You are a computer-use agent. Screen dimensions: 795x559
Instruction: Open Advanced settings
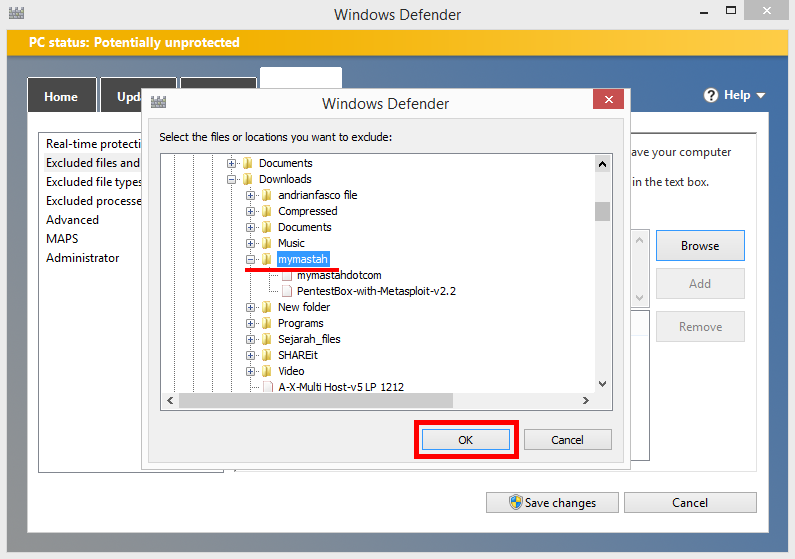(x=73, y=220)
